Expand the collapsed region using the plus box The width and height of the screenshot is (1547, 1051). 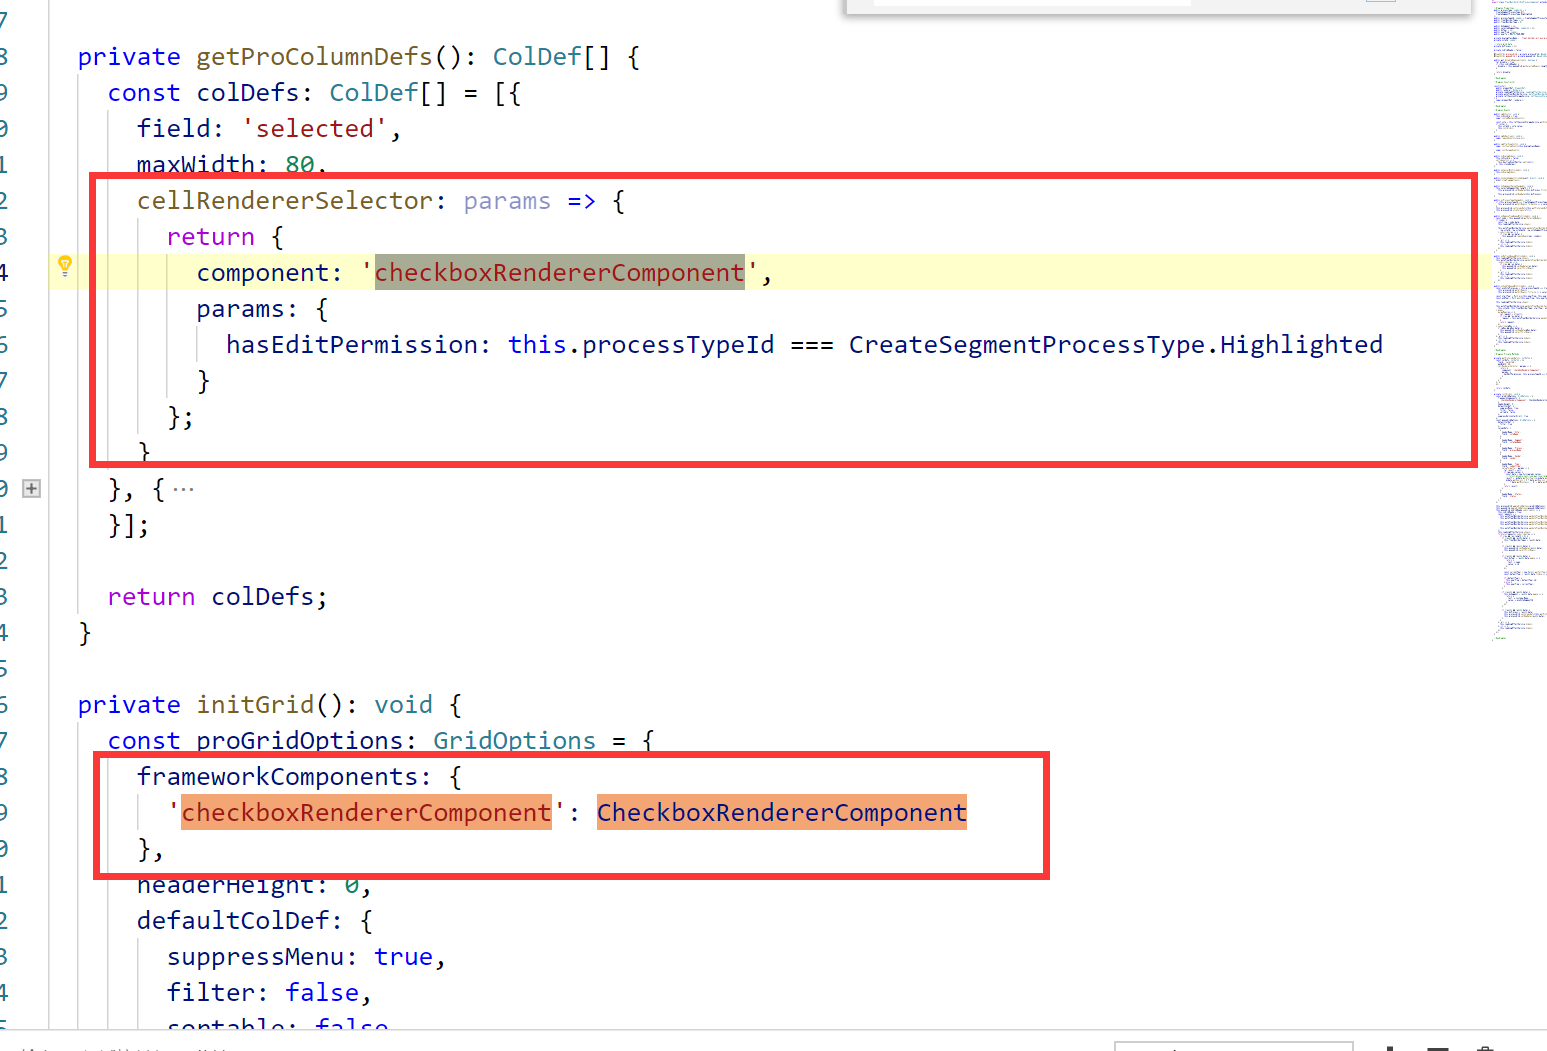click(31, 488)
